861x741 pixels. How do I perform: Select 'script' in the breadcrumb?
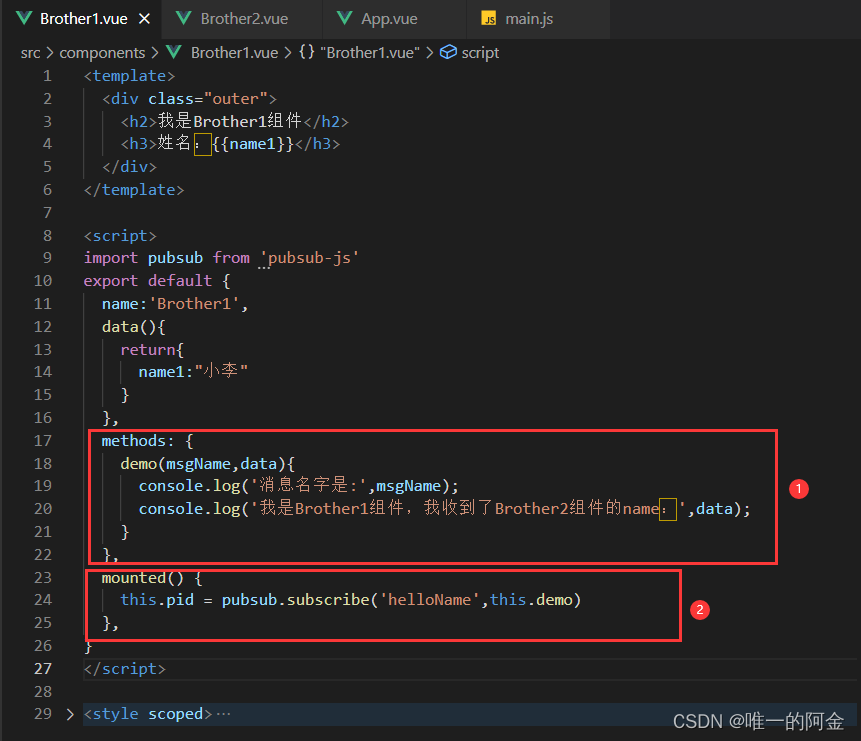(x=480, y=53)
